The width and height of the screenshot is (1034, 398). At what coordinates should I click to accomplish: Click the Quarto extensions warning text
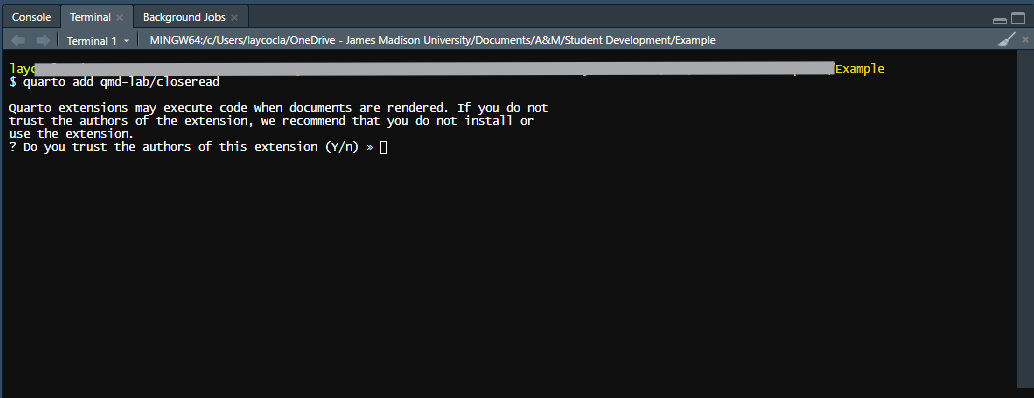point(278,121)
